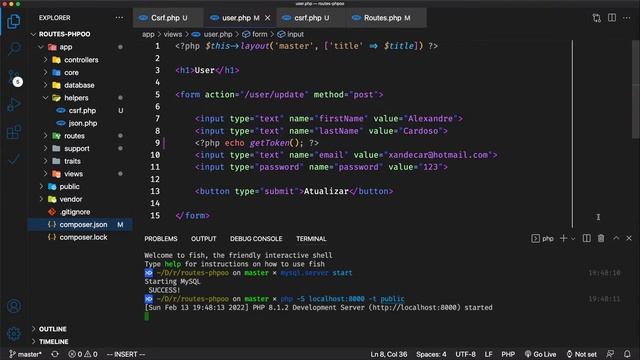
Task: Open the Explorer view in activity bar
Action: (14, 21)
